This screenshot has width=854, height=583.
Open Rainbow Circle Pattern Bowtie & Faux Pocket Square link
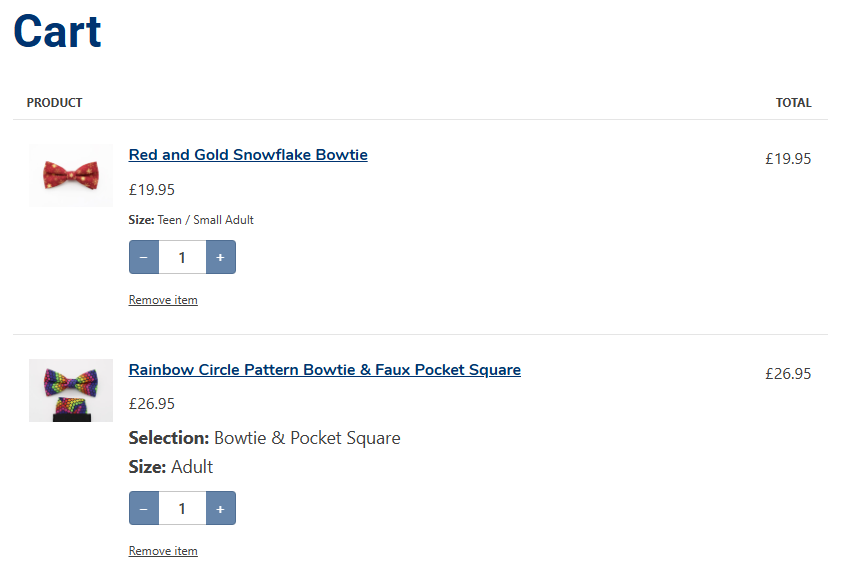coord(324,370)
